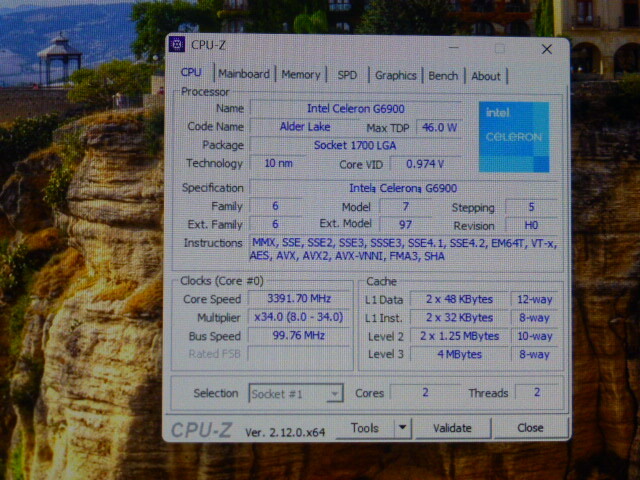Screen dimensions: 640x480
Task: Click the Multiplier value x34.0
Action: (299, 317)
